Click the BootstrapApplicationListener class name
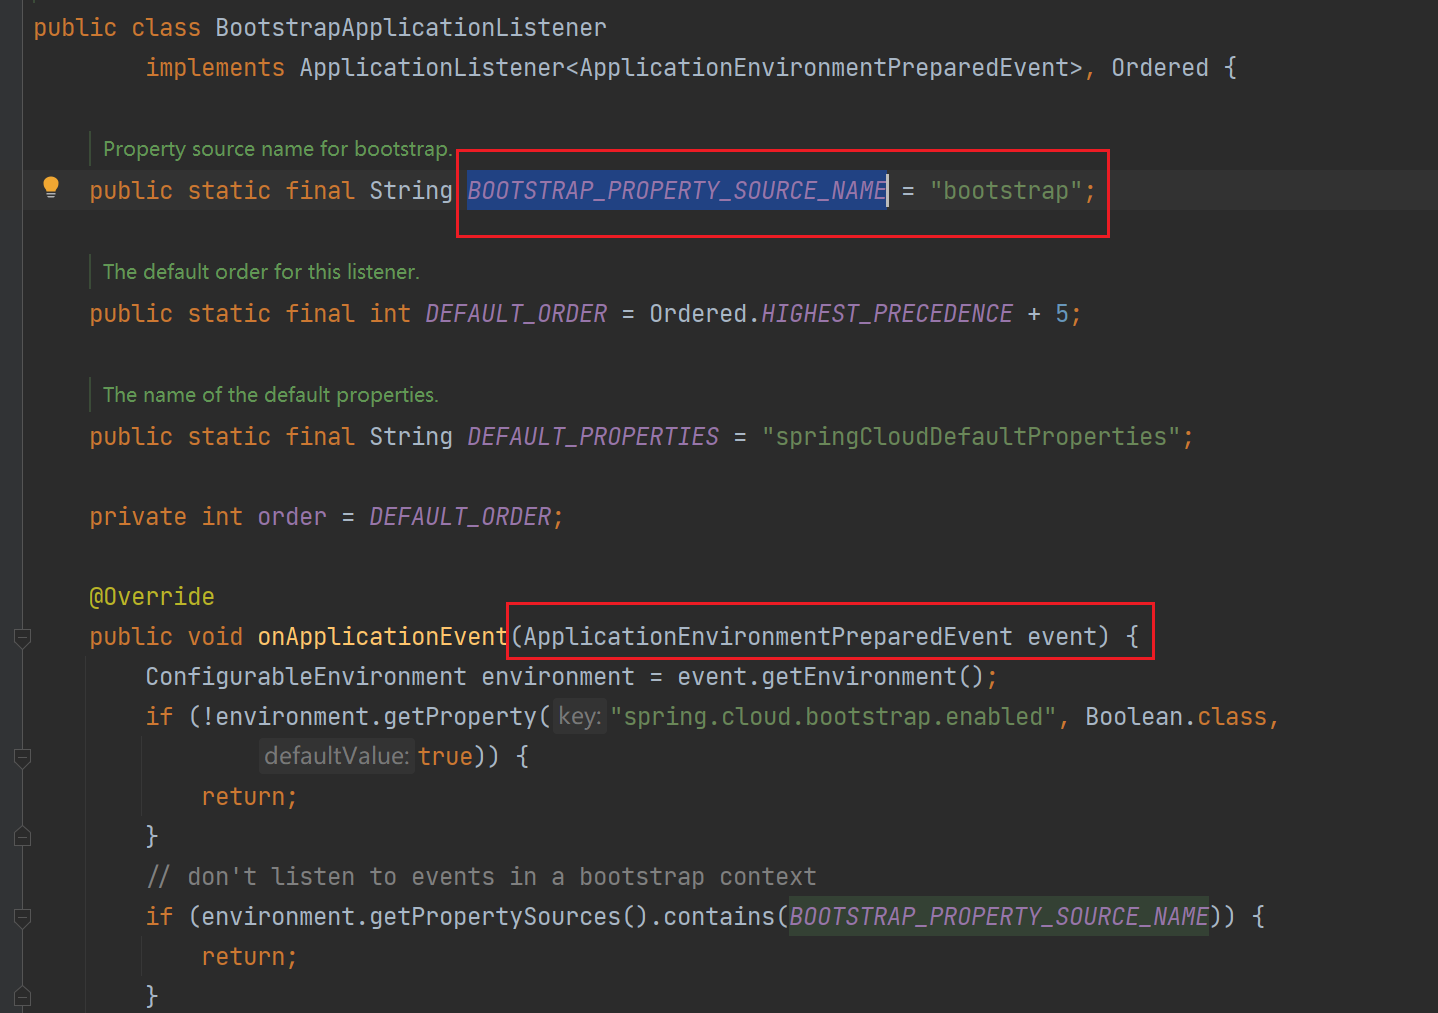The width and height of the screenshot is (1438, 1013). 410,28
